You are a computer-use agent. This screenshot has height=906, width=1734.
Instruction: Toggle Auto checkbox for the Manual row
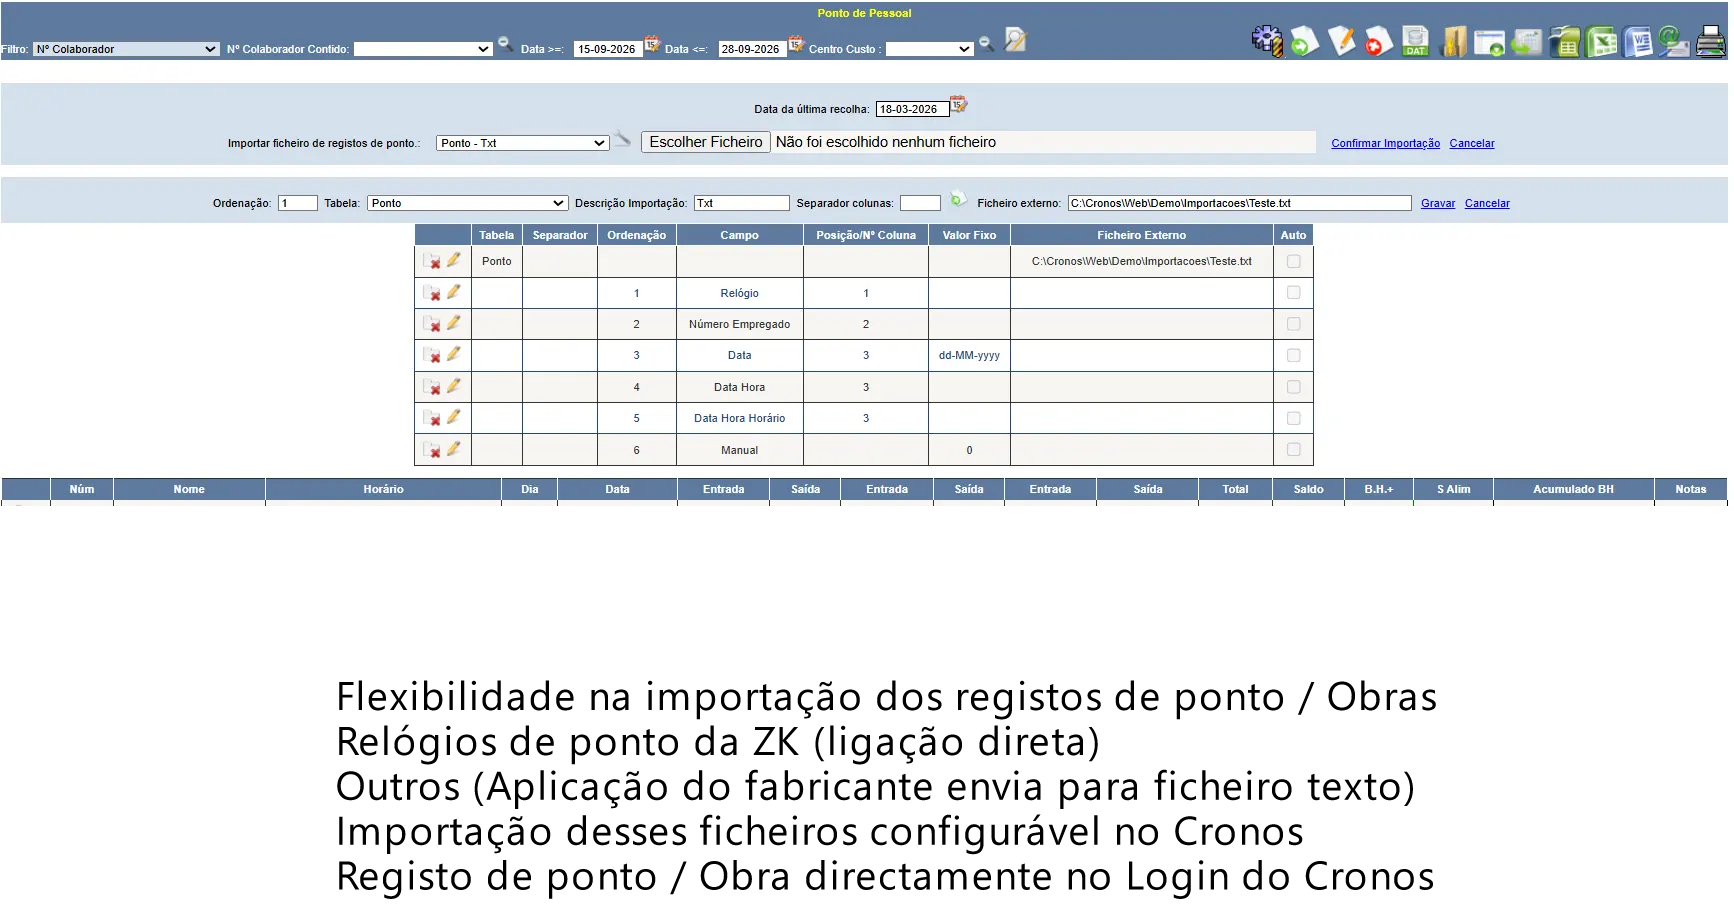tap(1293, 450)
